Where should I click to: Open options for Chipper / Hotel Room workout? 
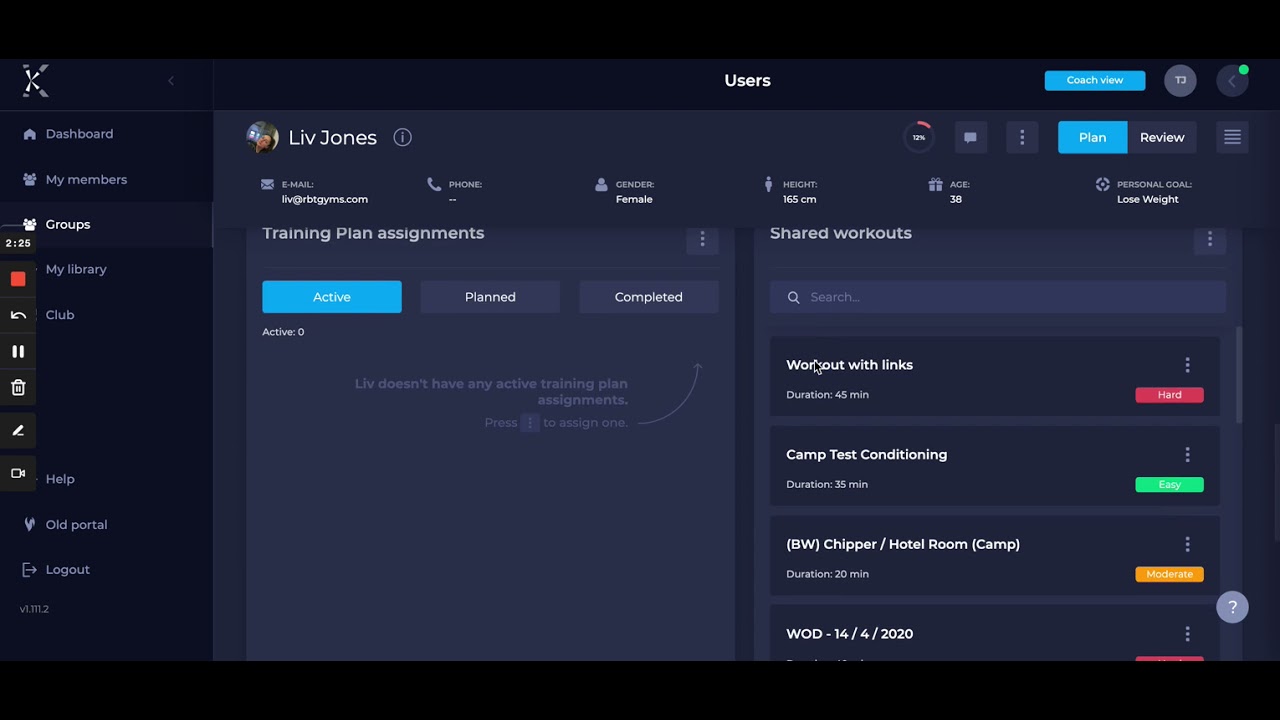1188,545
